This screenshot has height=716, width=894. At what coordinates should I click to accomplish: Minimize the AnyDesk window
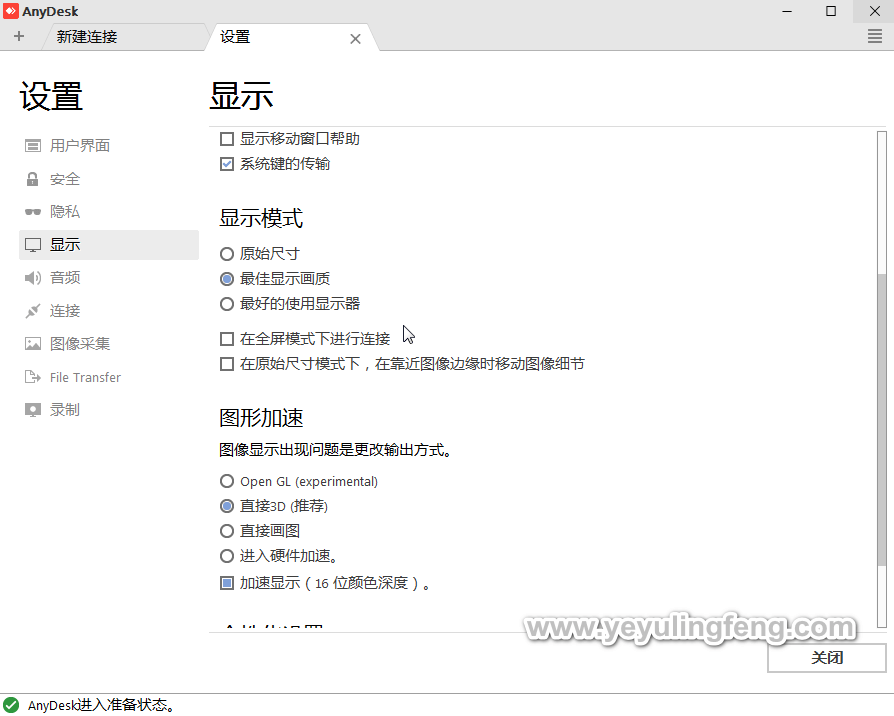pyautogui.click(x=787, y=11)
